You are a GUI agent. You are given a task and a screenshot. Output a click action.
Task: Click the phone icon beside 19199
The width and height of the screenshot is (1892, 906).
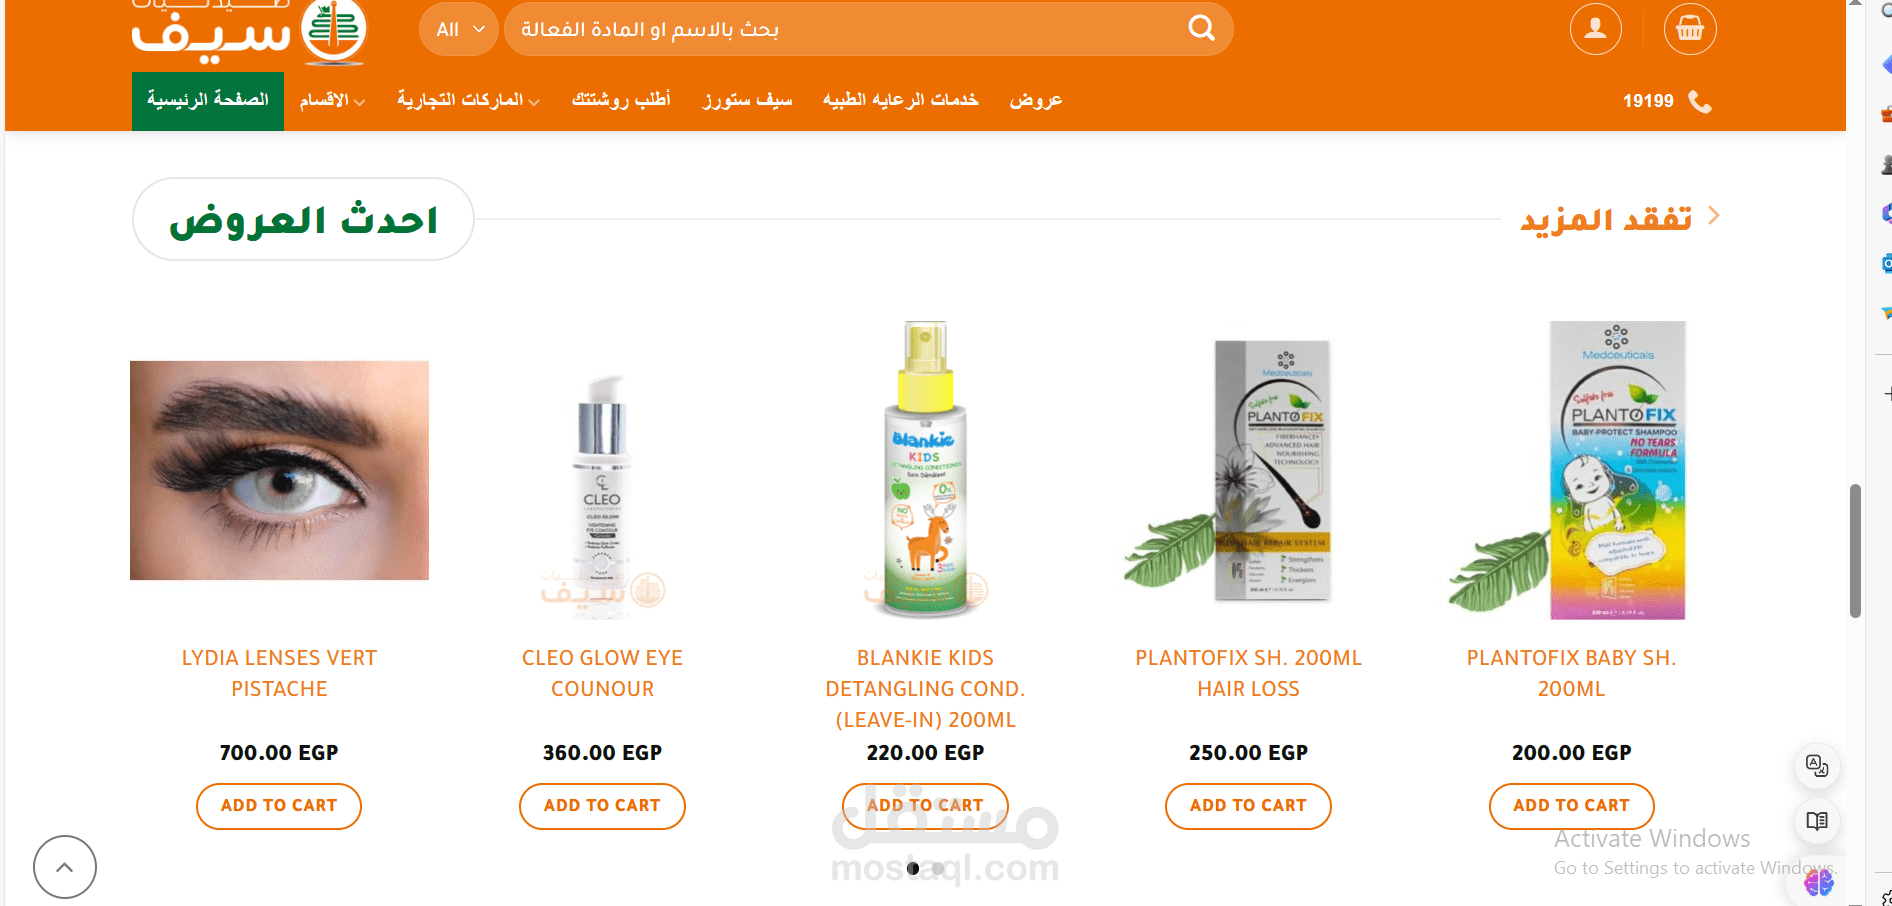(1700, 101)
